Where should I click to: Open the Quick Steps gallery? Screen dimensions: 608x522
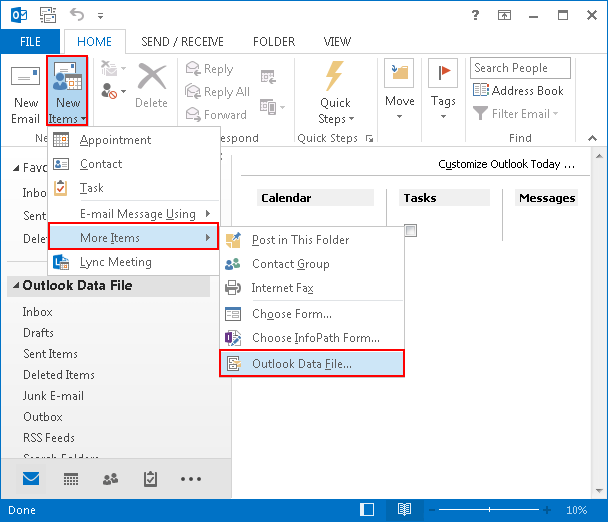[x=335, y=93]
